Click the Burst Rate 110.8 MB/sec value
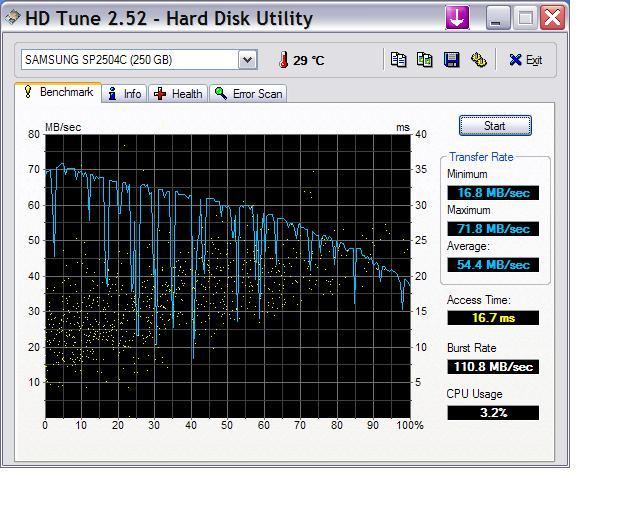640x512 pixels. click(493, 367)
